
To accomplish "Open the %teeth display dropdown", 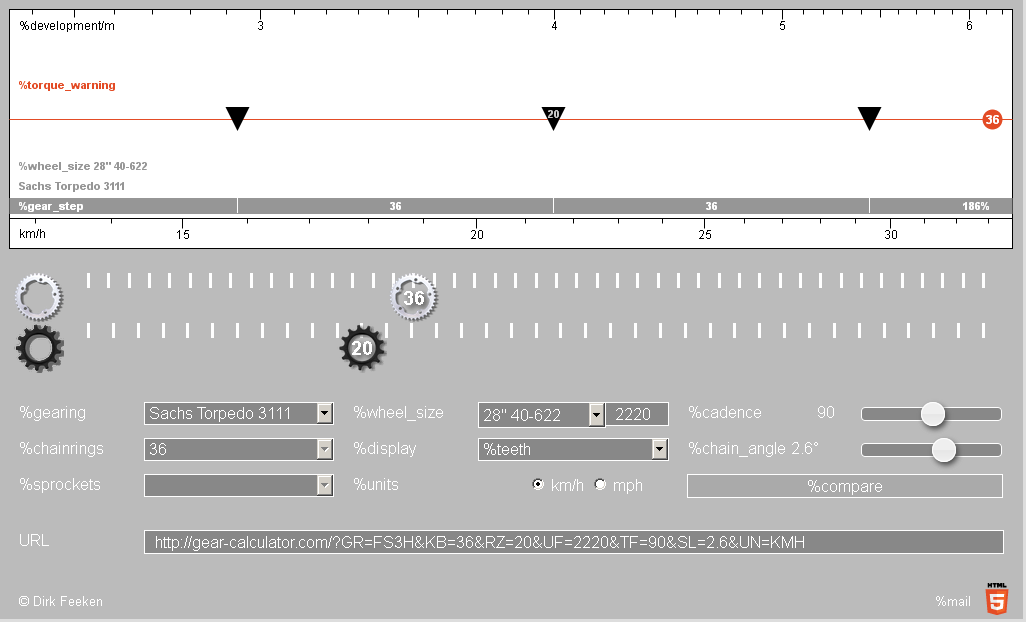I will click(572, 450).
